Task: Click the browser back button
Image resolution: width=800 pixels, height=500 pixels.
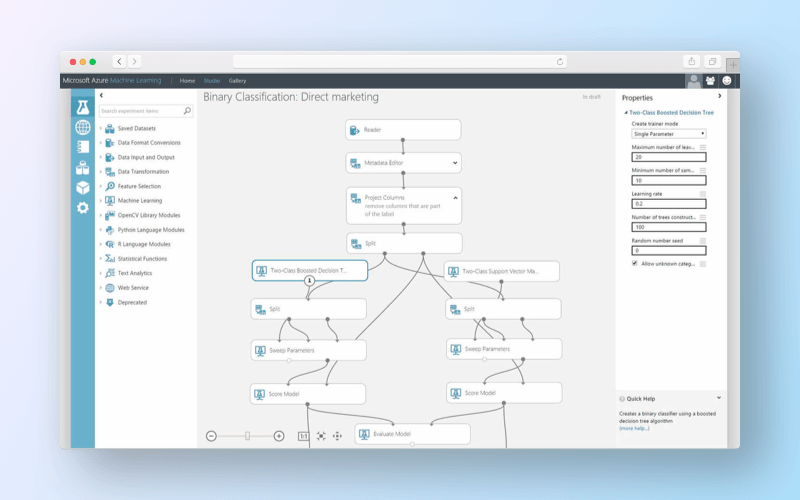Action: point(119,62)
